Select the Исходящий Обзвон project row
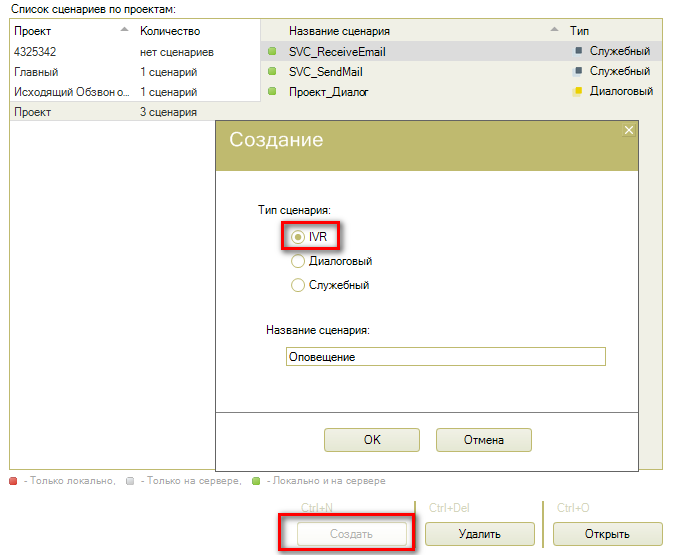The image size is (674, 555). coord(70,92)
